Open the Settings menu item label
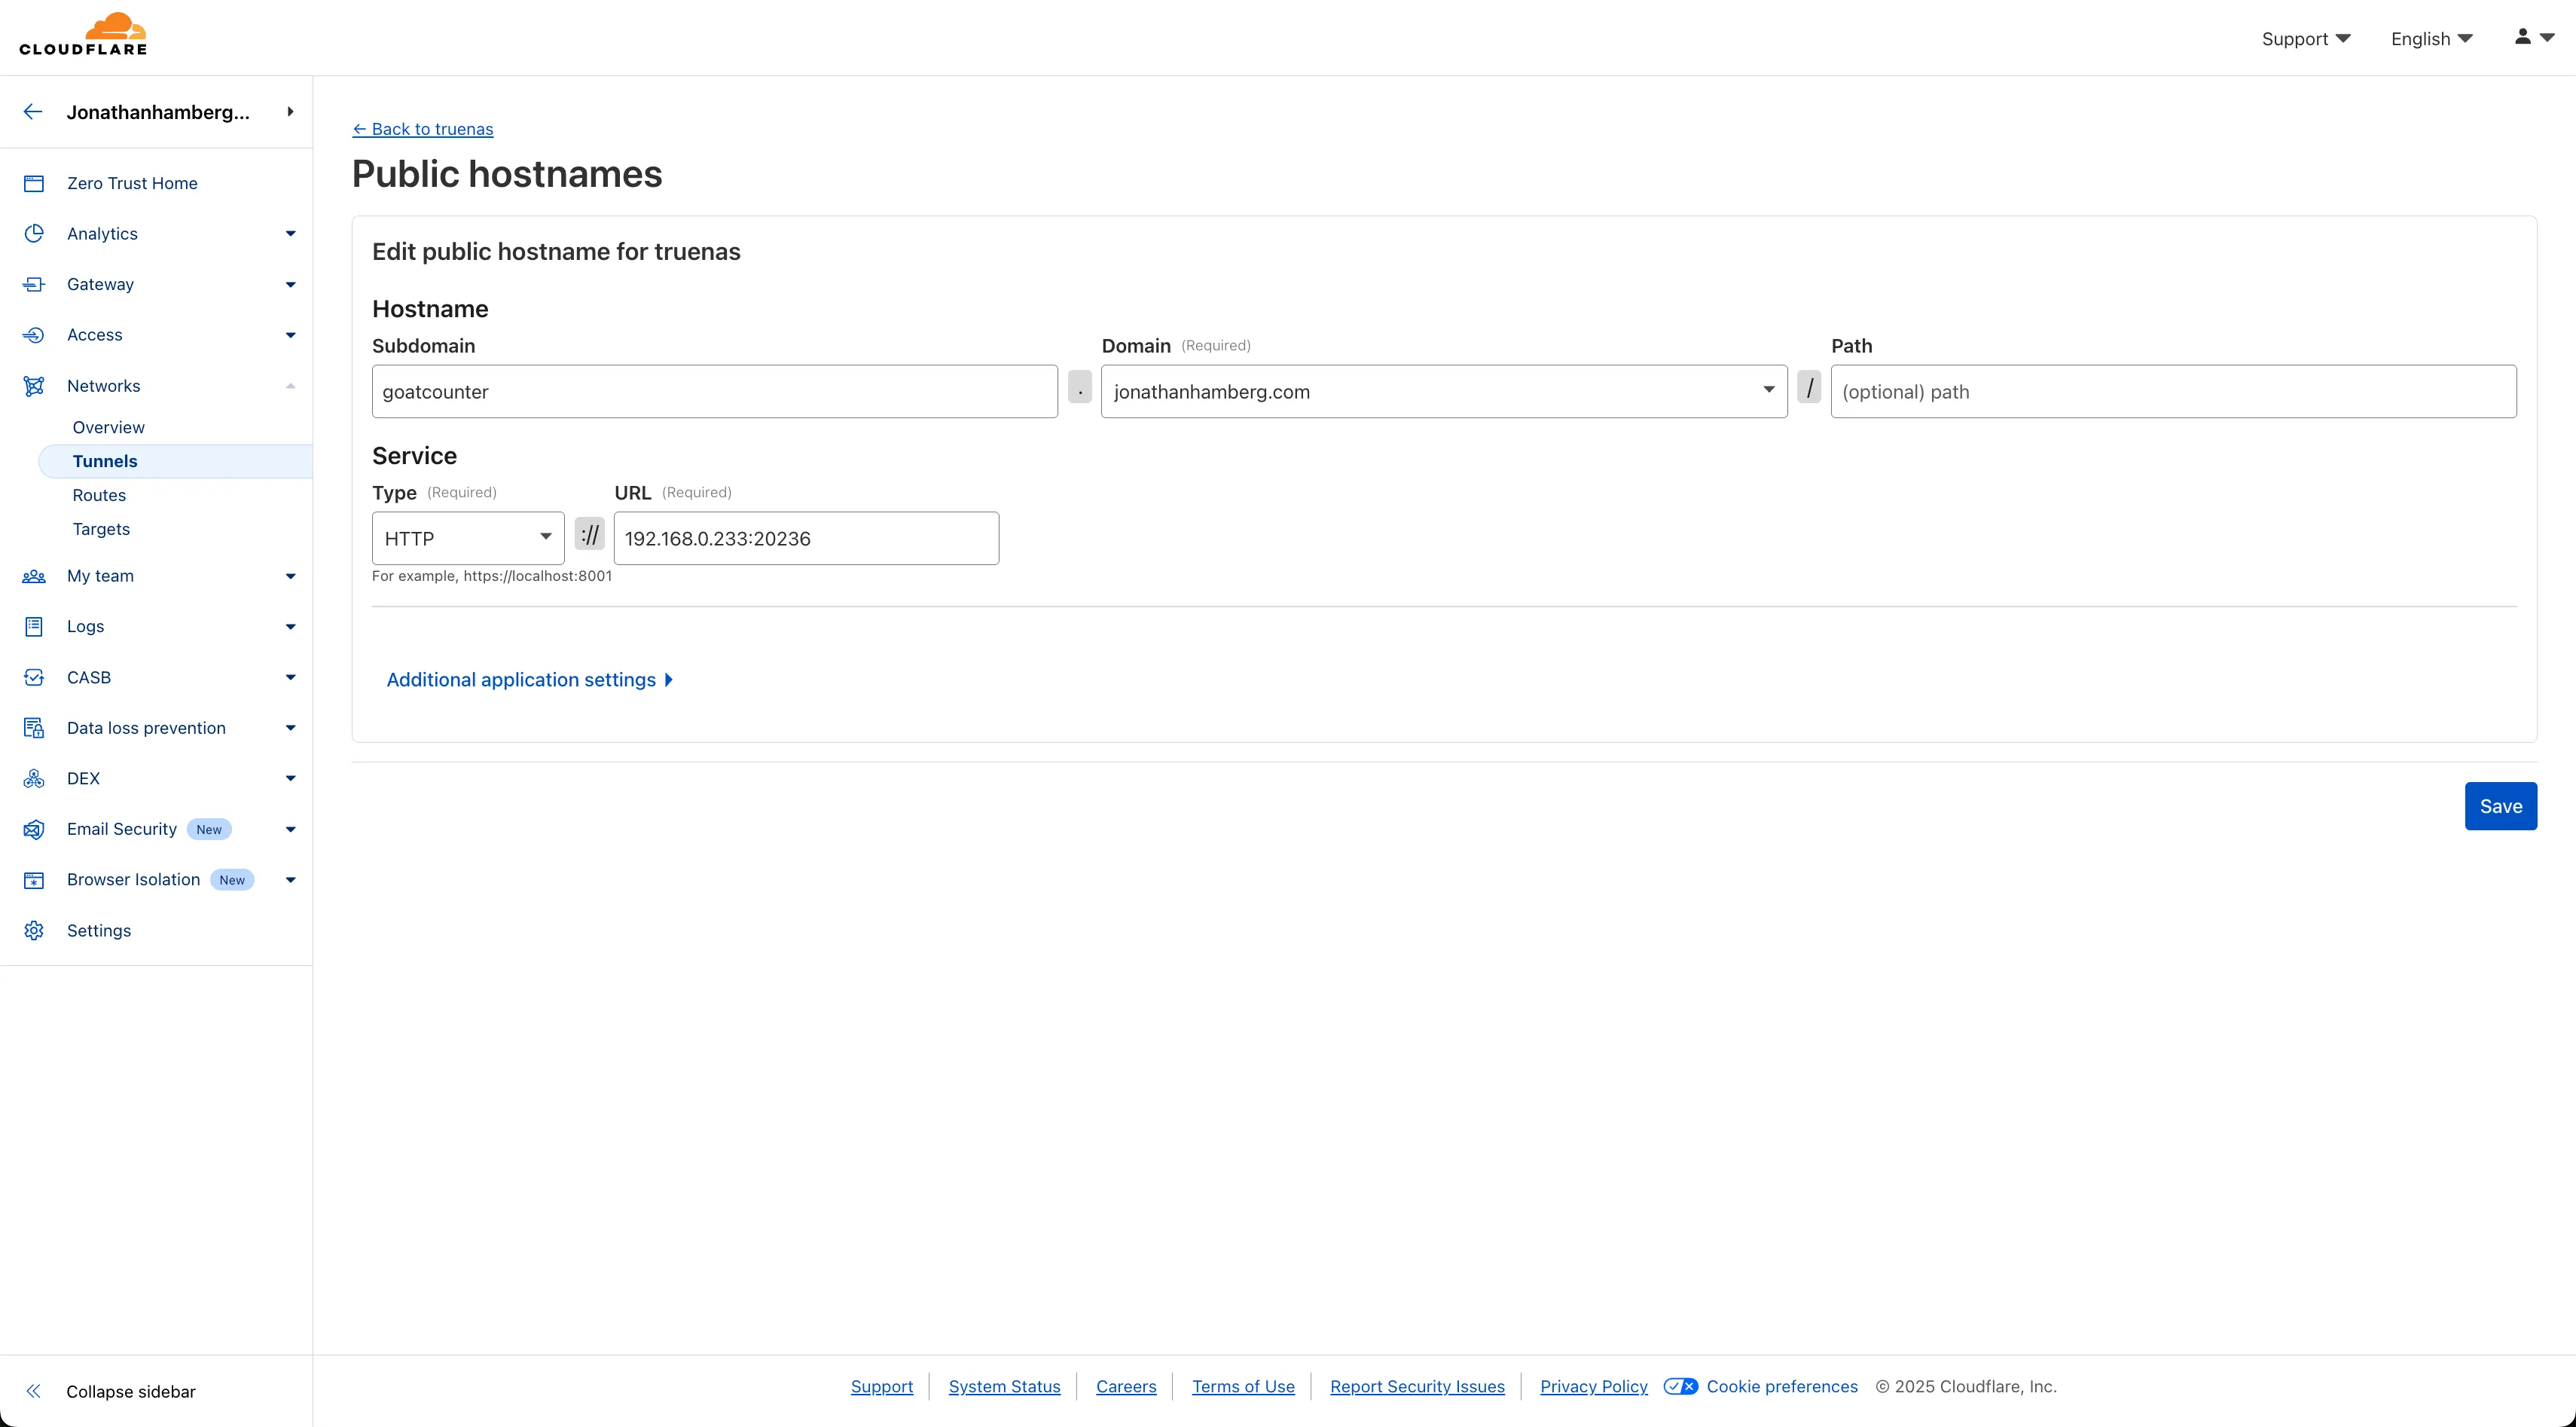The height and width of the screenshot is (1427, 2576). (x=99, y=931)
